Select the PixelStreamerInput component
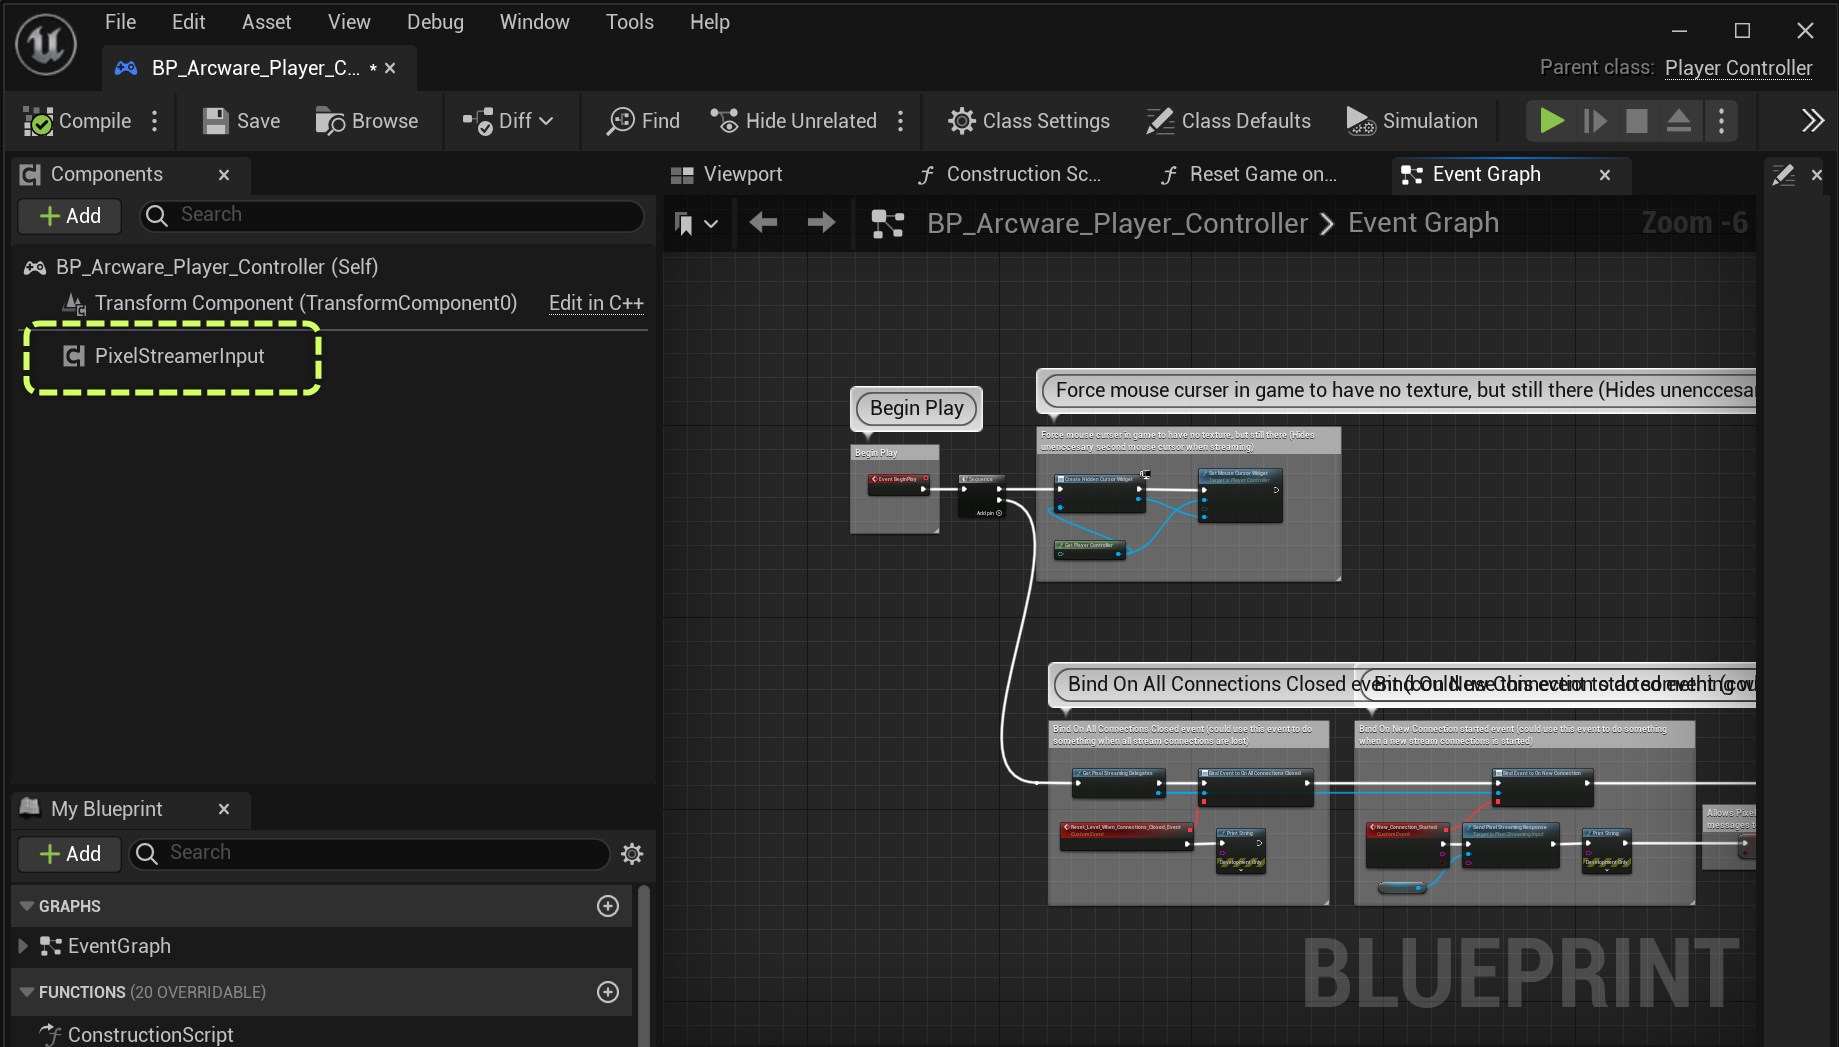The width and height of the screenshot is (1839, 1047). (x=179, y=356)
